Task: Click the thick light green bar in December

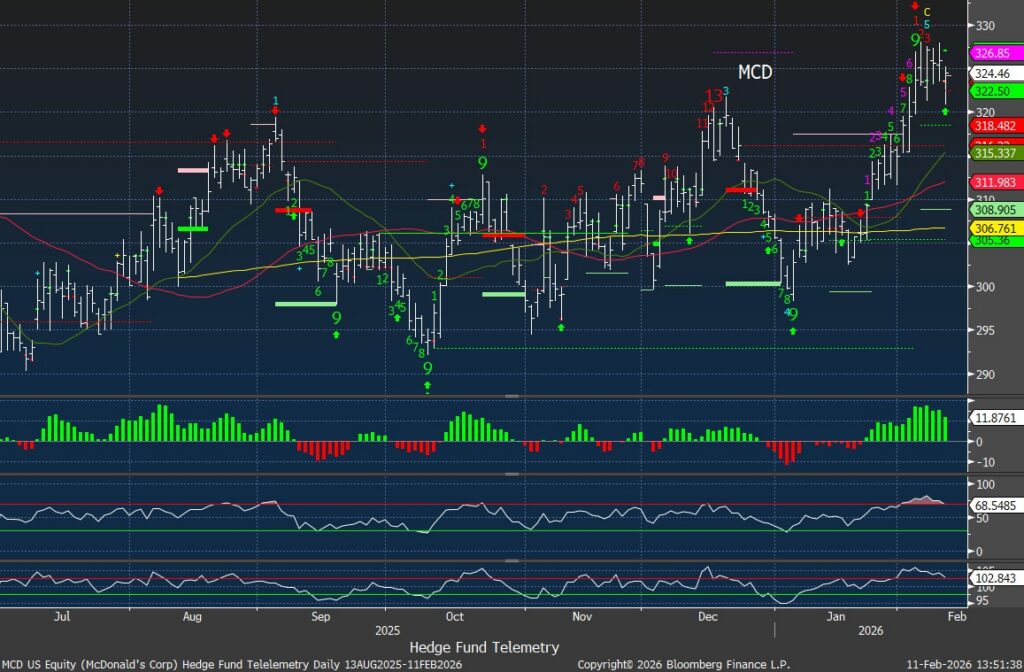Action: pyautogui.click(x=745, y=284)
